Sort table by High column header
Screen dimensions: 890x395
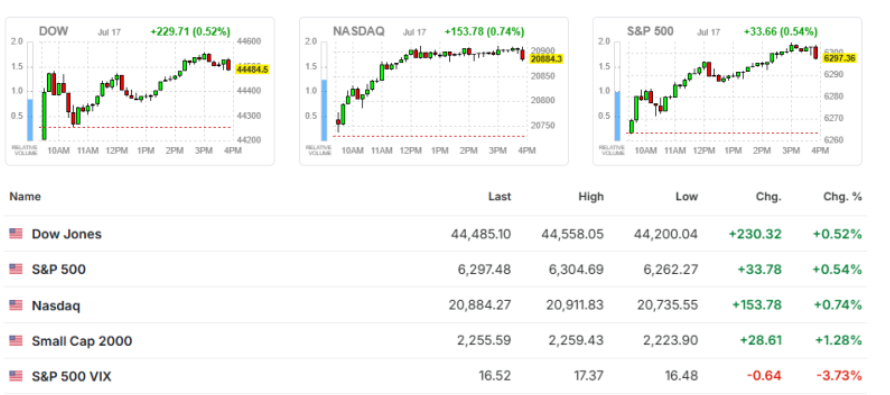tap(591, 197)
